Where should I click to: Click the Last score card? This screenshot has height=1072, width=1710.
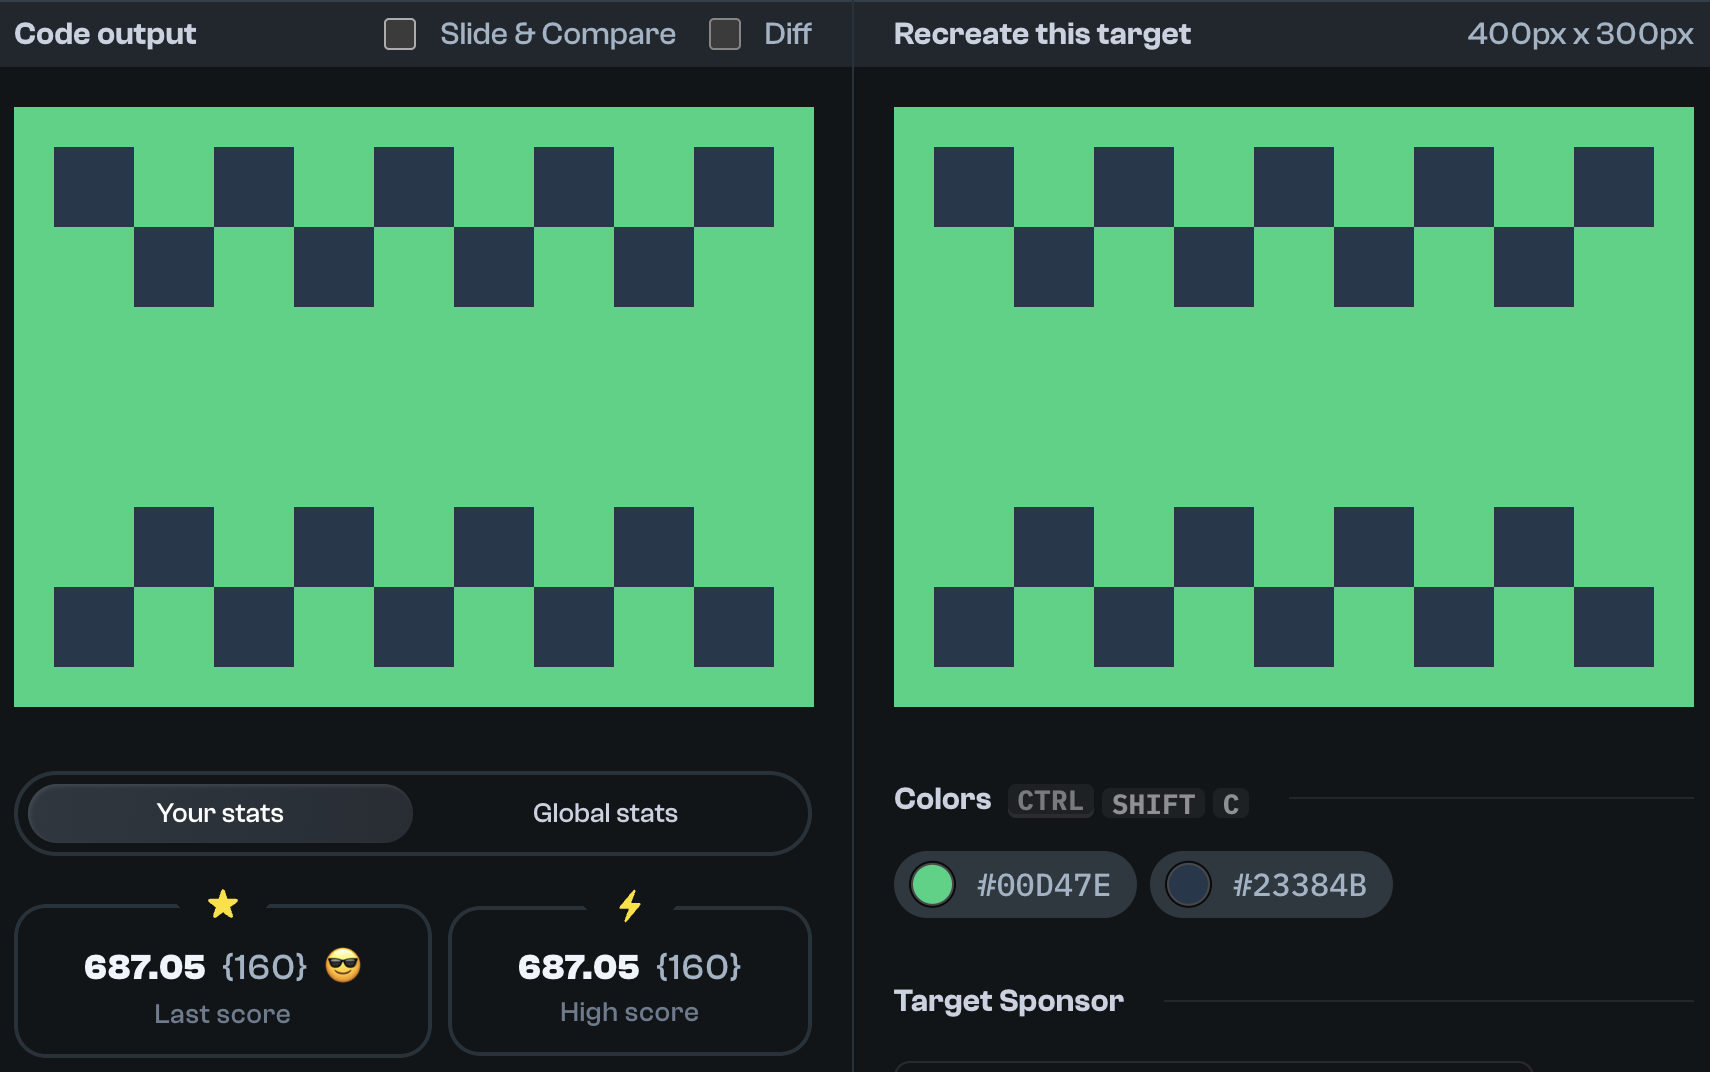click(222, 980)
